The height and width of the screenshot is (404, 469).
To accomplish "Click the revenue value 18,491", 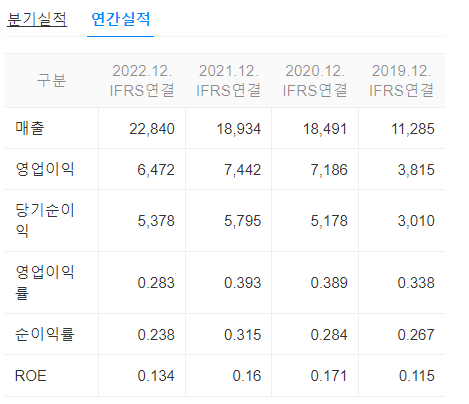I will [325, 129].
